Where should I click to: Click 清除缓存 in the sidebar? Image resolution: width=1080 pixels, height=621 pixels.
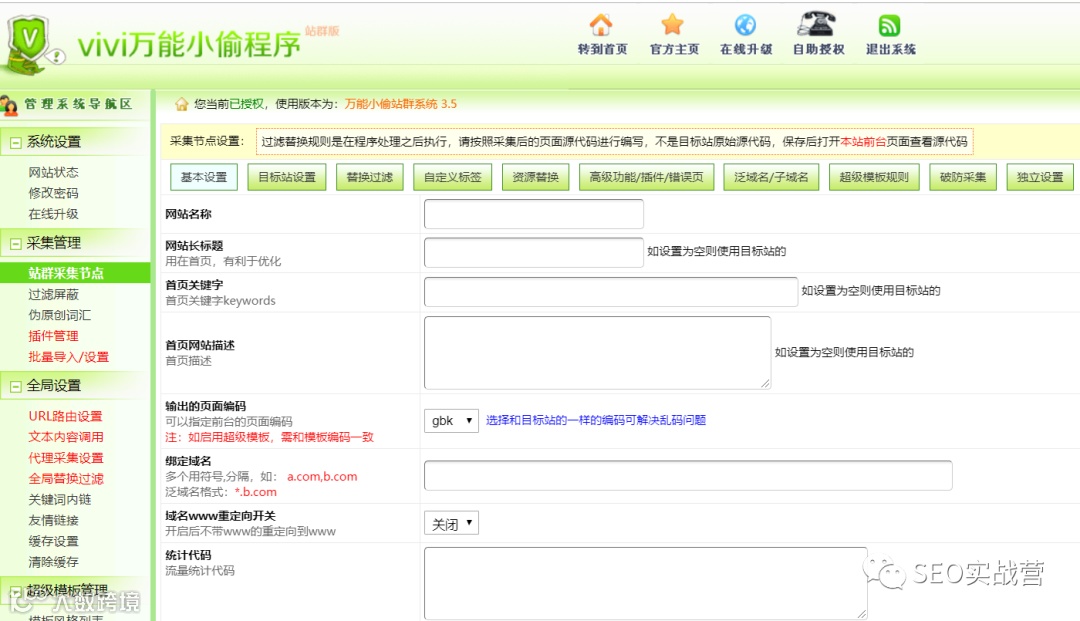tap(53, 562)
